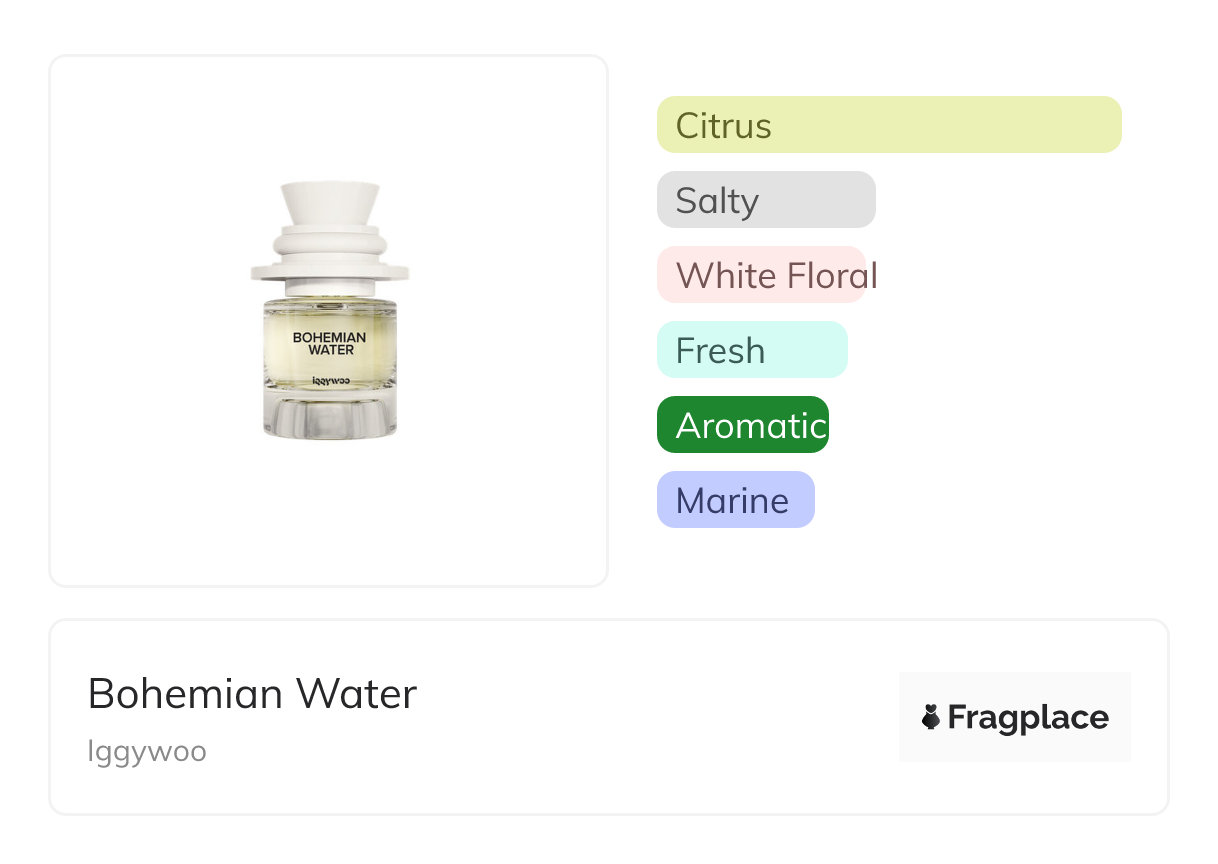Click the Fragplace perfume bottle logo icon
This screenshot has height=864, width=1218.
click(931, 717)
